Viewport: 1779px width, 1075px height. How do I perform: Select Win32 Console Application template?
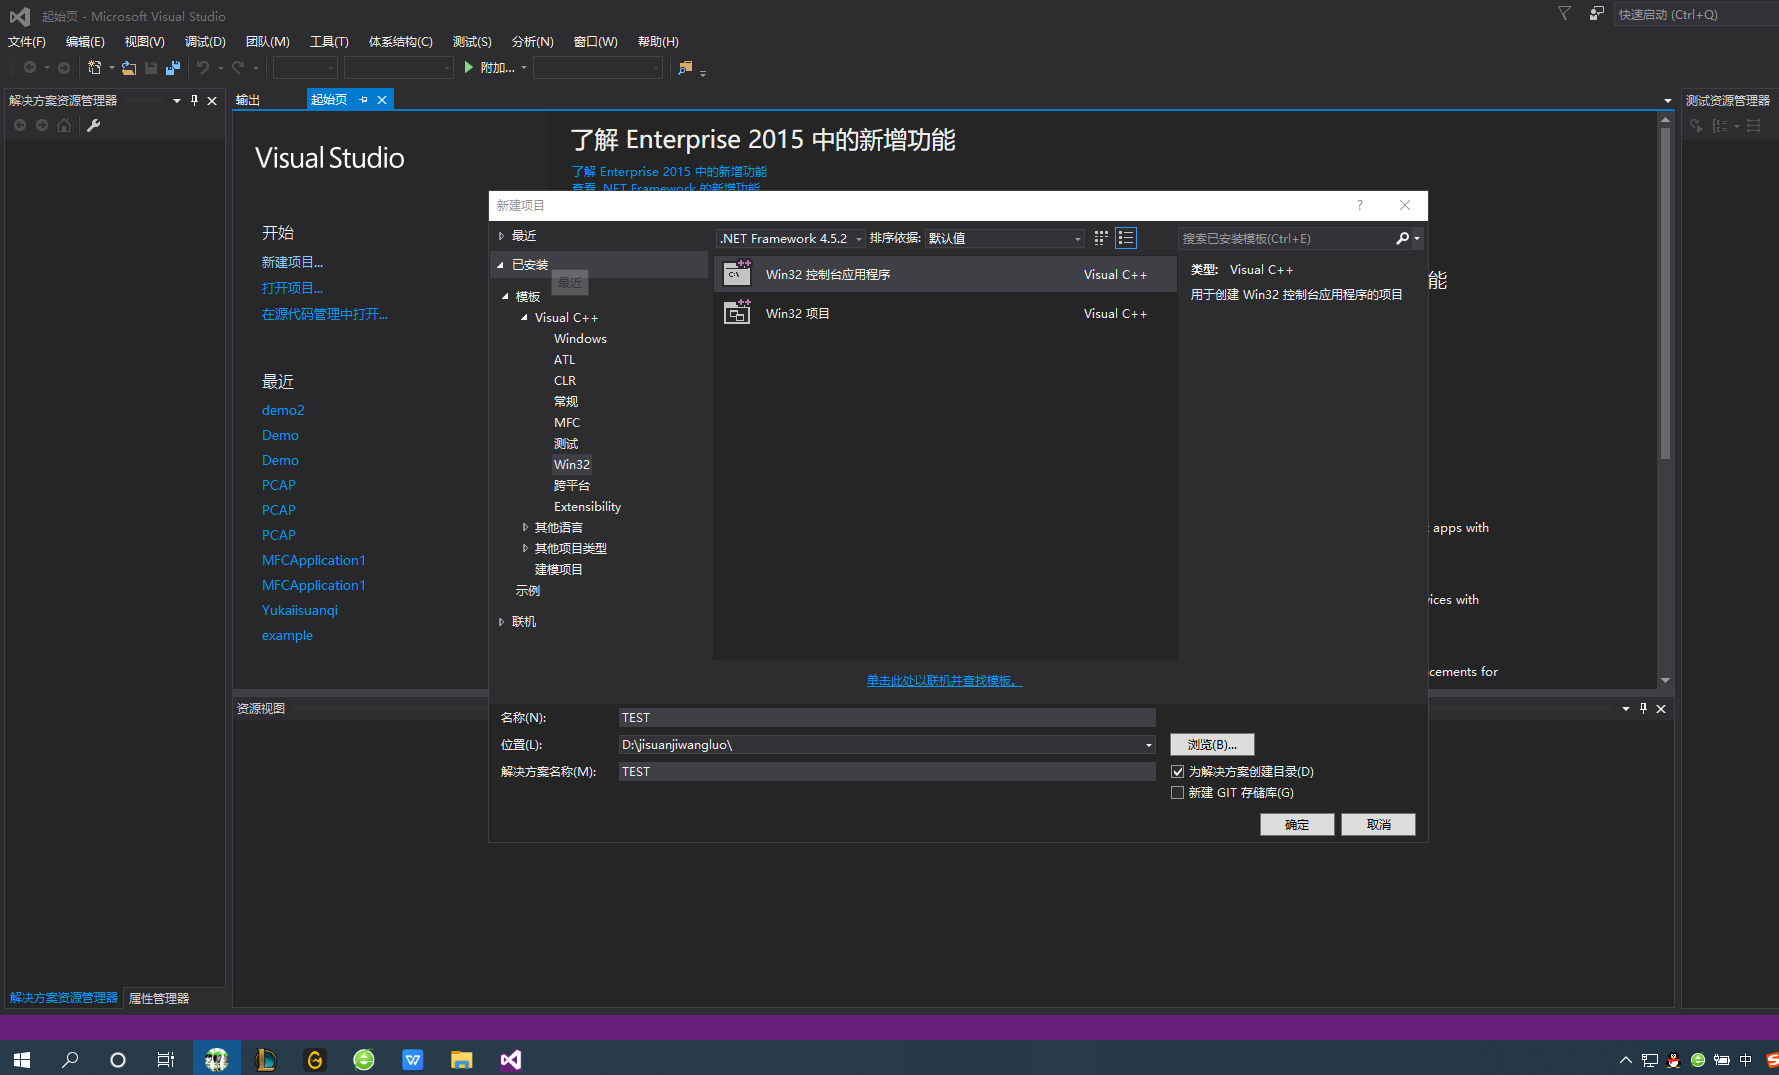[x=944, y=274]
